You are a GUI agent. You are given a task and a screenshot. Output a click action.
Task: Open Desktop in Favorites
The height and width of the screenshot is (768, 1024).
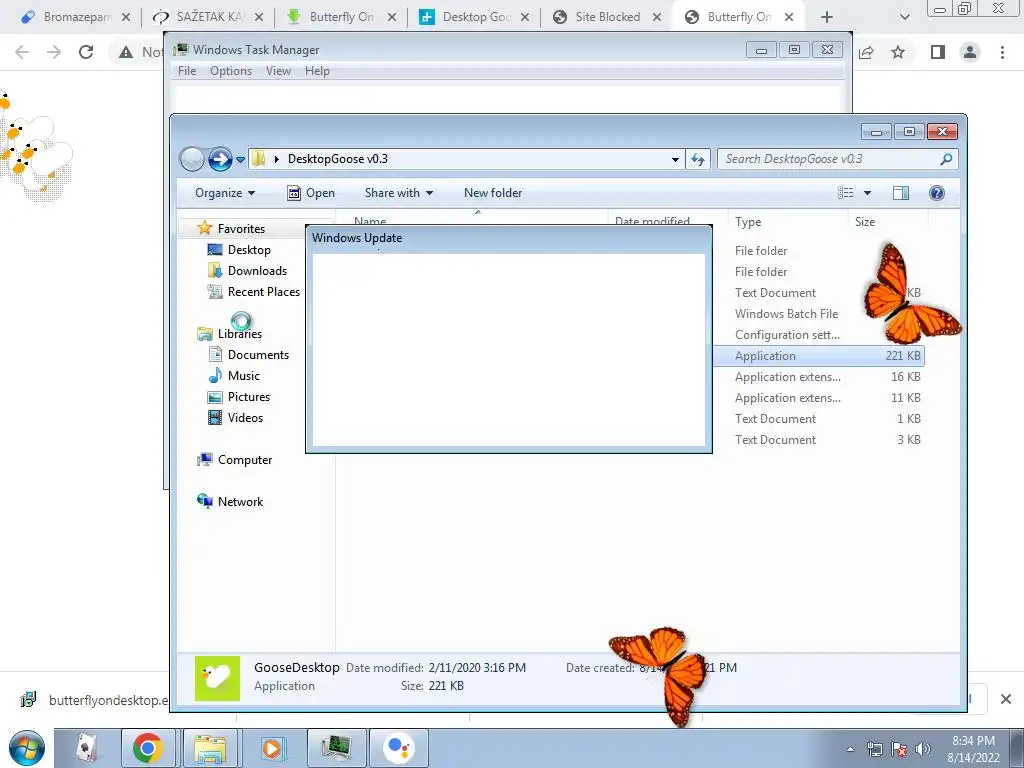[249, 249]
